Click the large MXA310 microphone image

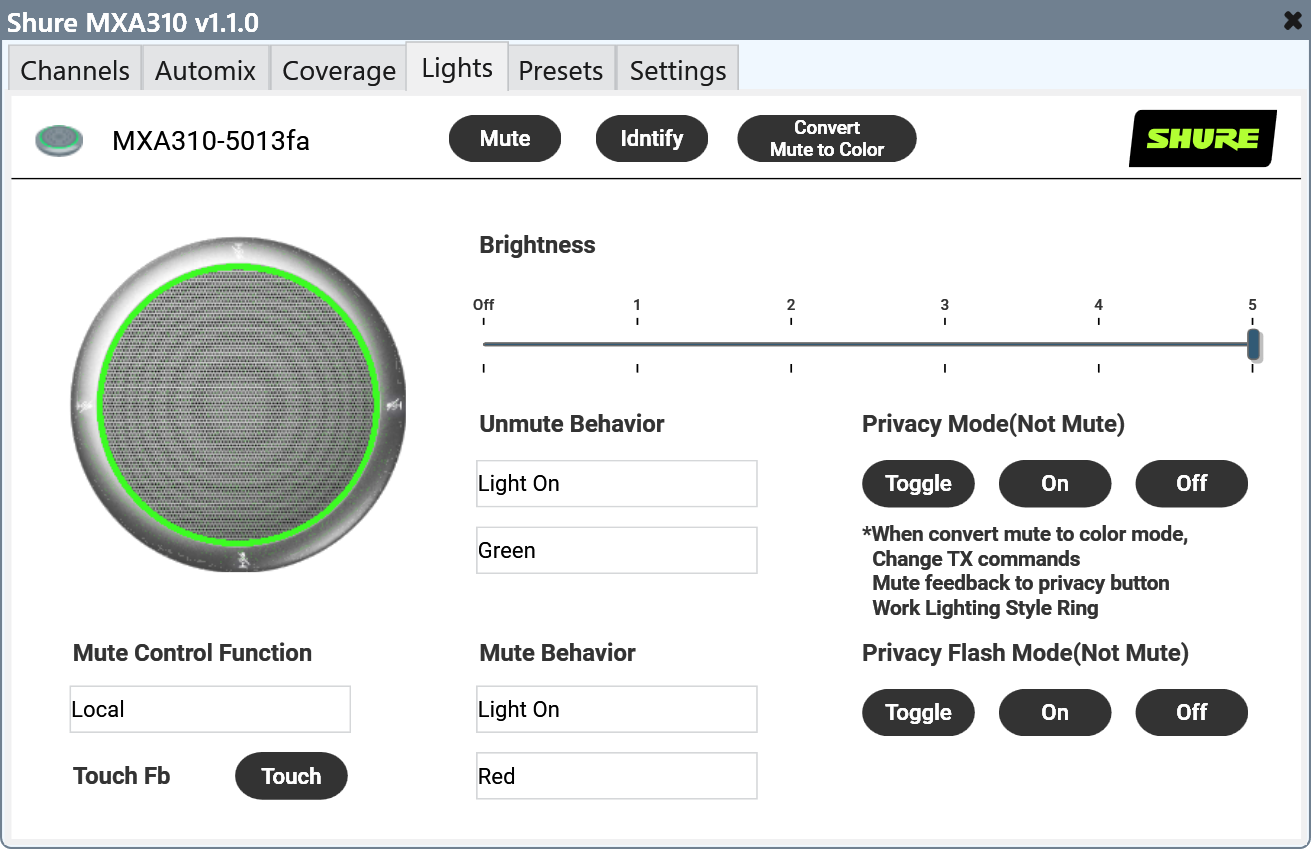[x=239, y=405]
